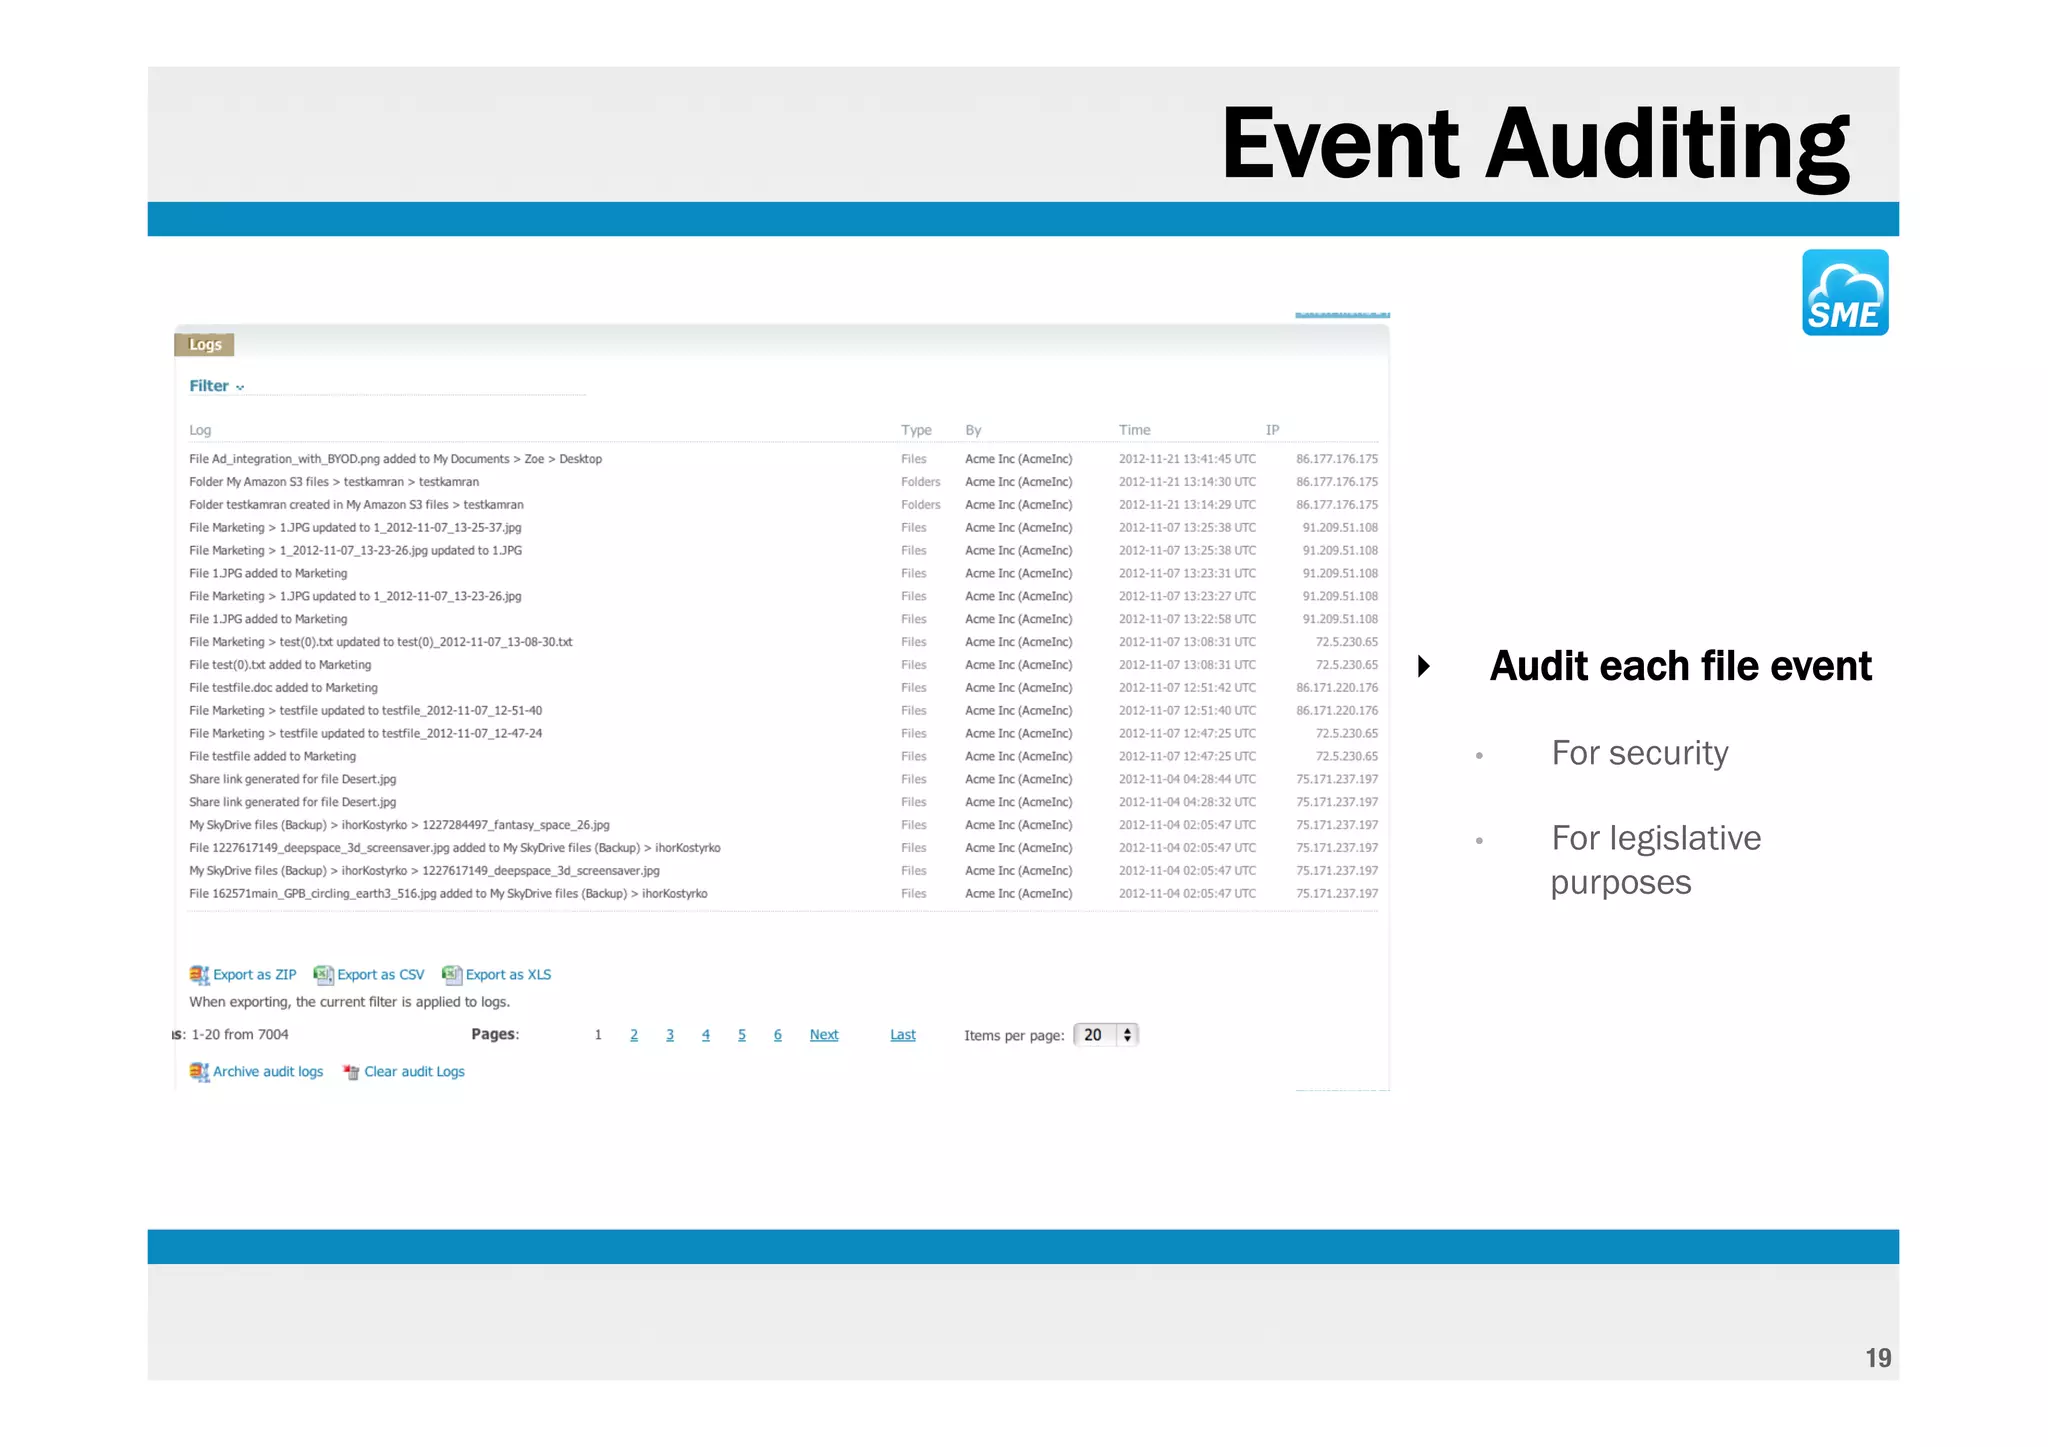Select log entry '1.JPG updated to 1_2012-11-07_13-25-37.jpg'
This screenshot has width=2048, height=1447.
(x=355, y=528)
